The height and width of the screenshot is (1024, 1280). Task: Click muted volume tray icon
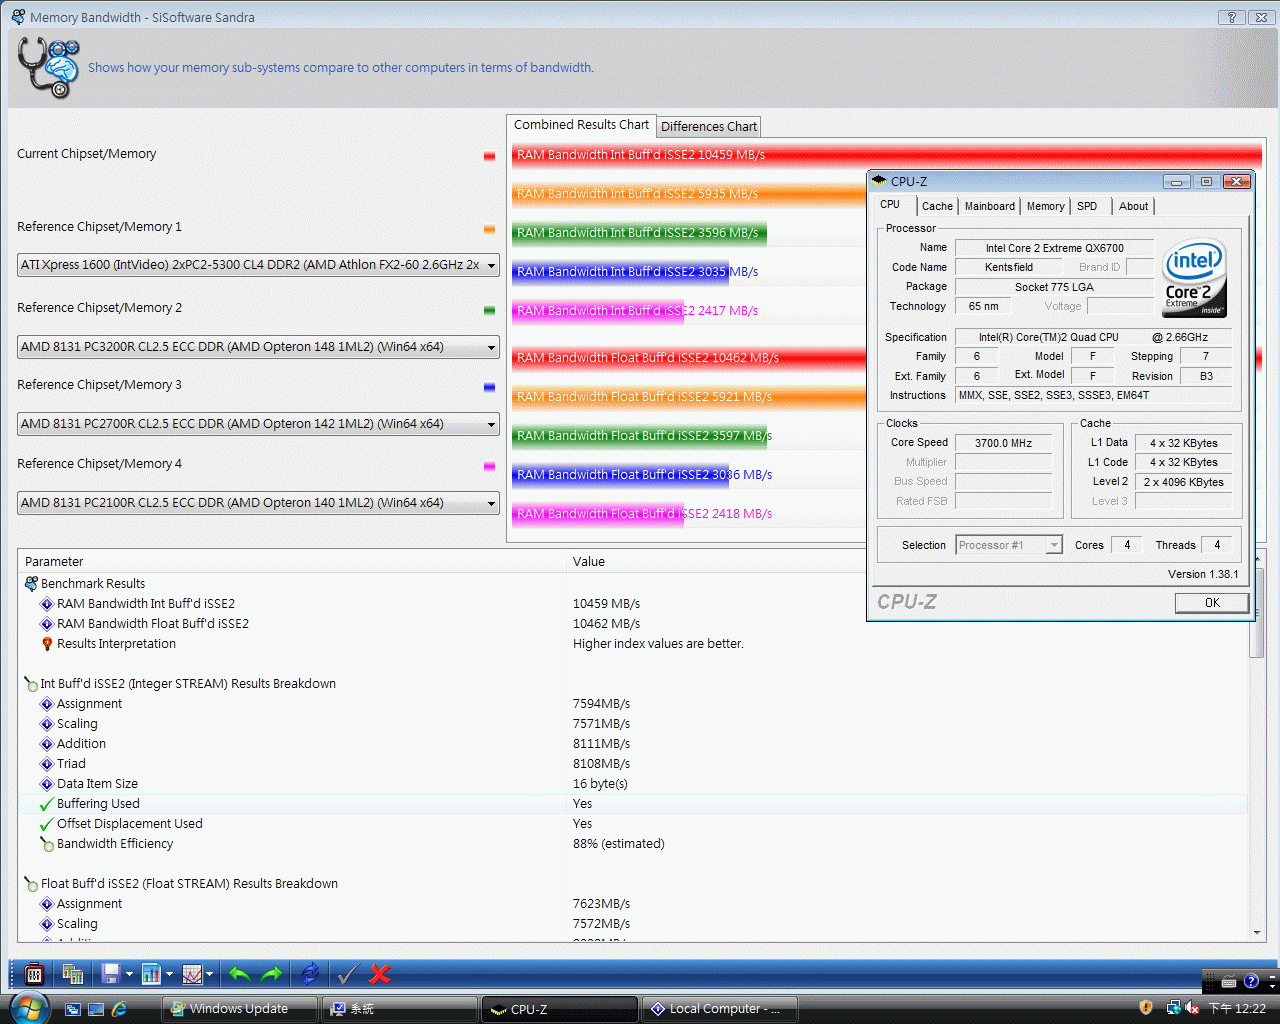1192,1009
